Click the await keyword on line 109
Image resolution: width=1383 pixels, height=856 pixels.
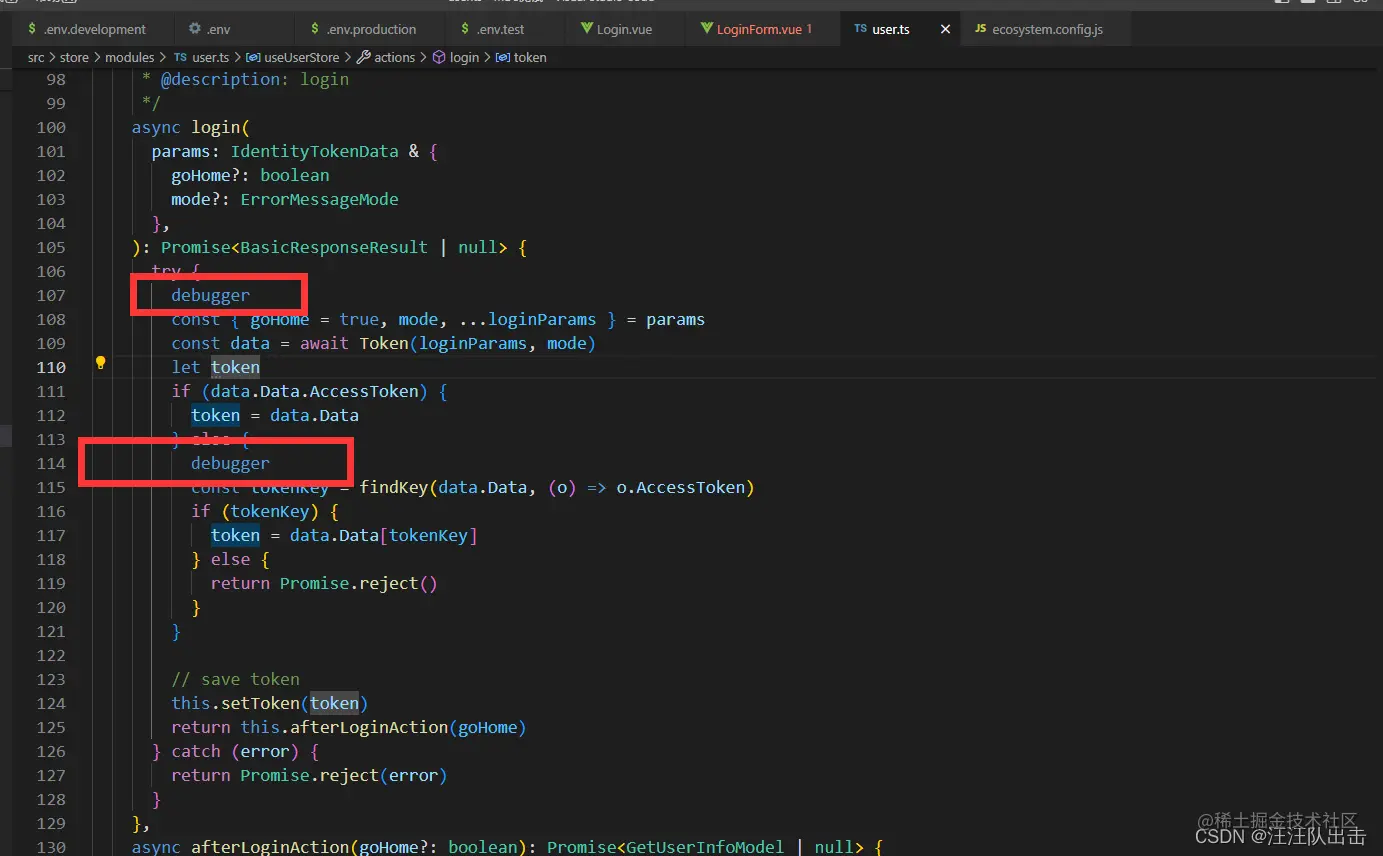point(325,343)
